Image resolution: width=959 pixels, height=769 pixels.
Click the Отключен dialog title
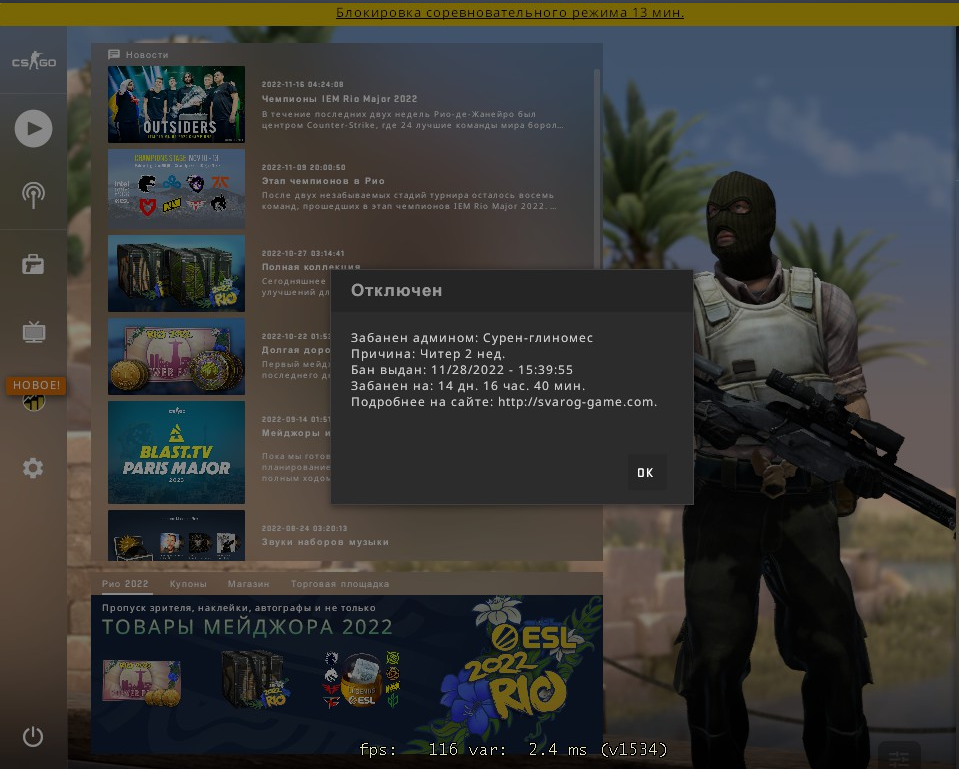(396, 291)
